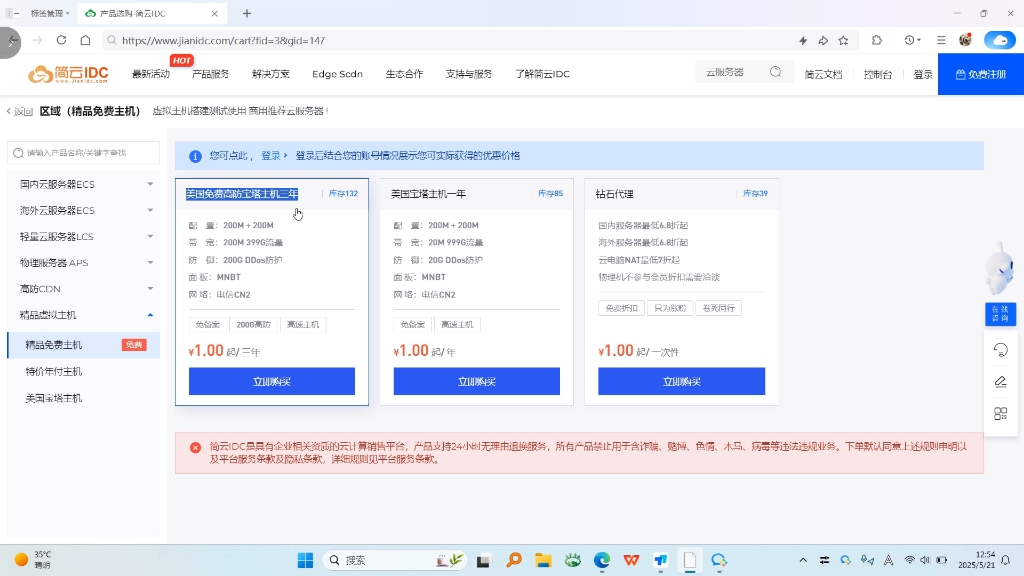The height and width of the screenshot is (576, 1024).
Task: Open 了解简云IDC menu item
Action: pos(542,74)
